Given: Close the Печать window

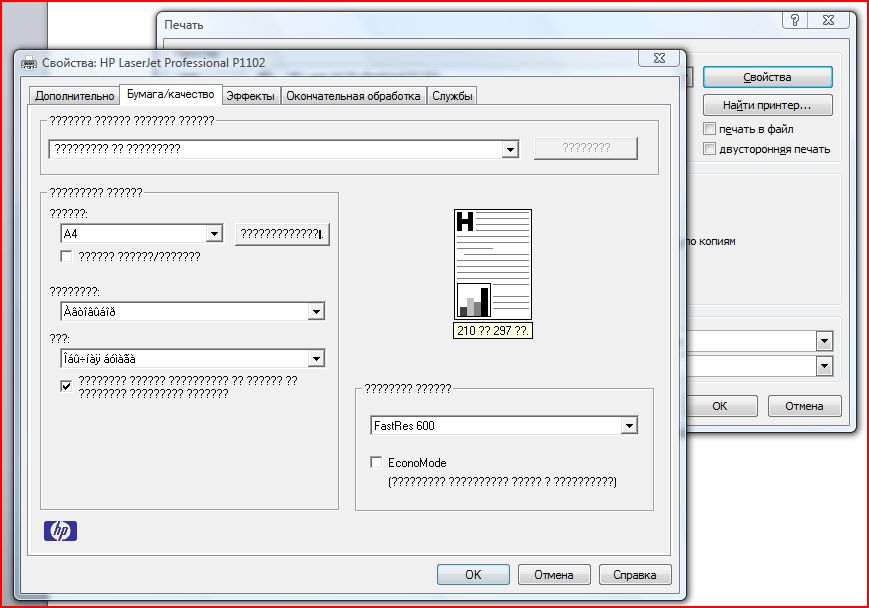Looking at the screenshot, I should (x=829, y=21).
